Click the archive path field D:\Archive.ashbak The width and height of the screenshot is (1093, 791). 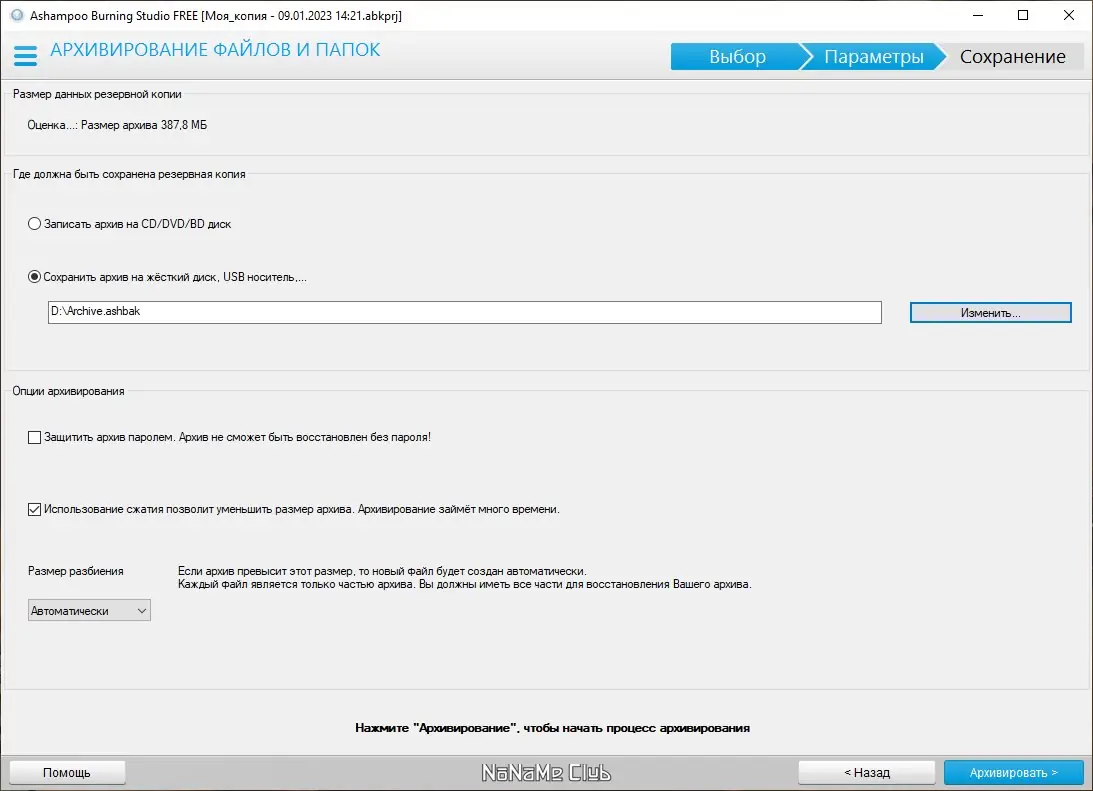(x=465, y=312)
